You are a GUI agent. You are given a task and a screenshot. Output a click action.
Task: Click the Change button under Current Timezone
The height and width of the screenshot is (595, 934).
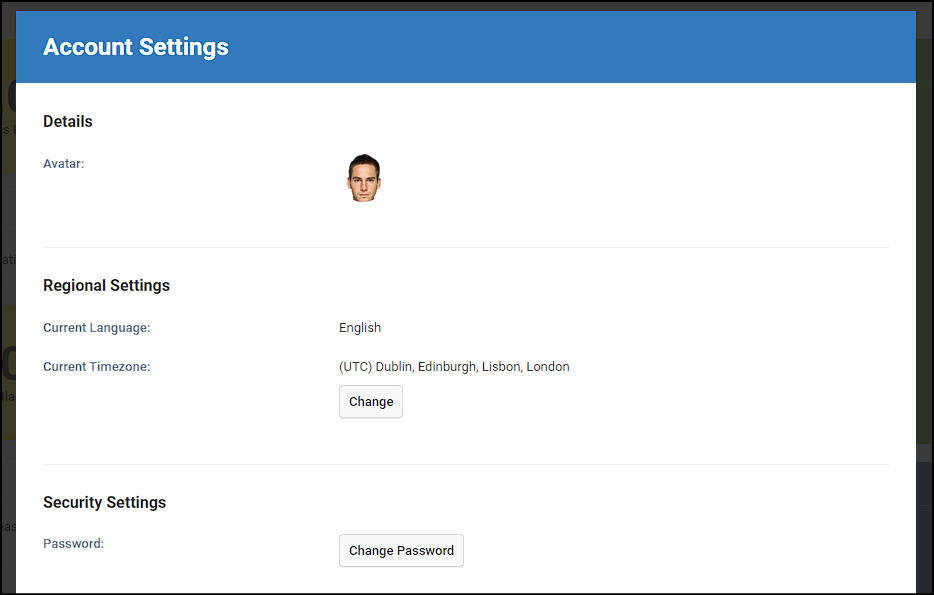tap(371, 401)
